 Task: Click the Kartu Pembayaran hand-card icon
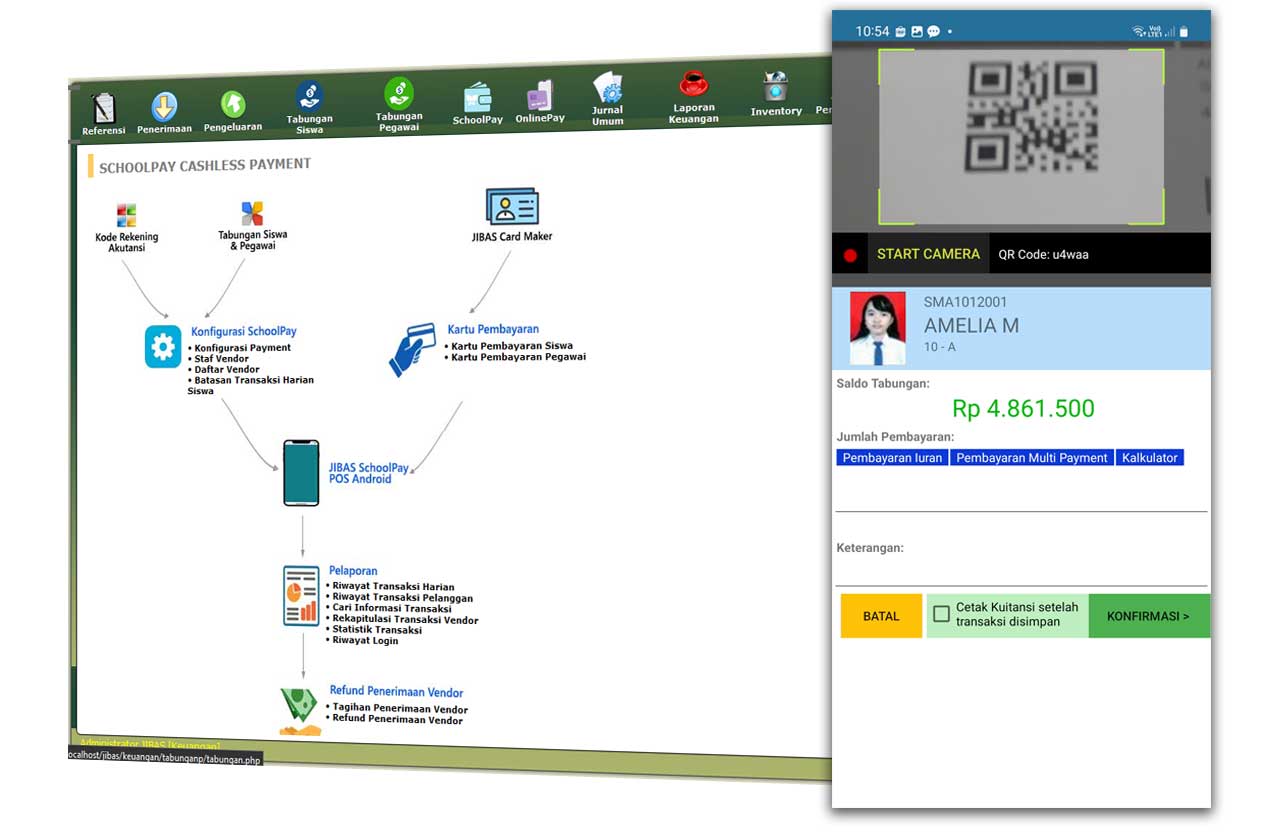point(412,349)
